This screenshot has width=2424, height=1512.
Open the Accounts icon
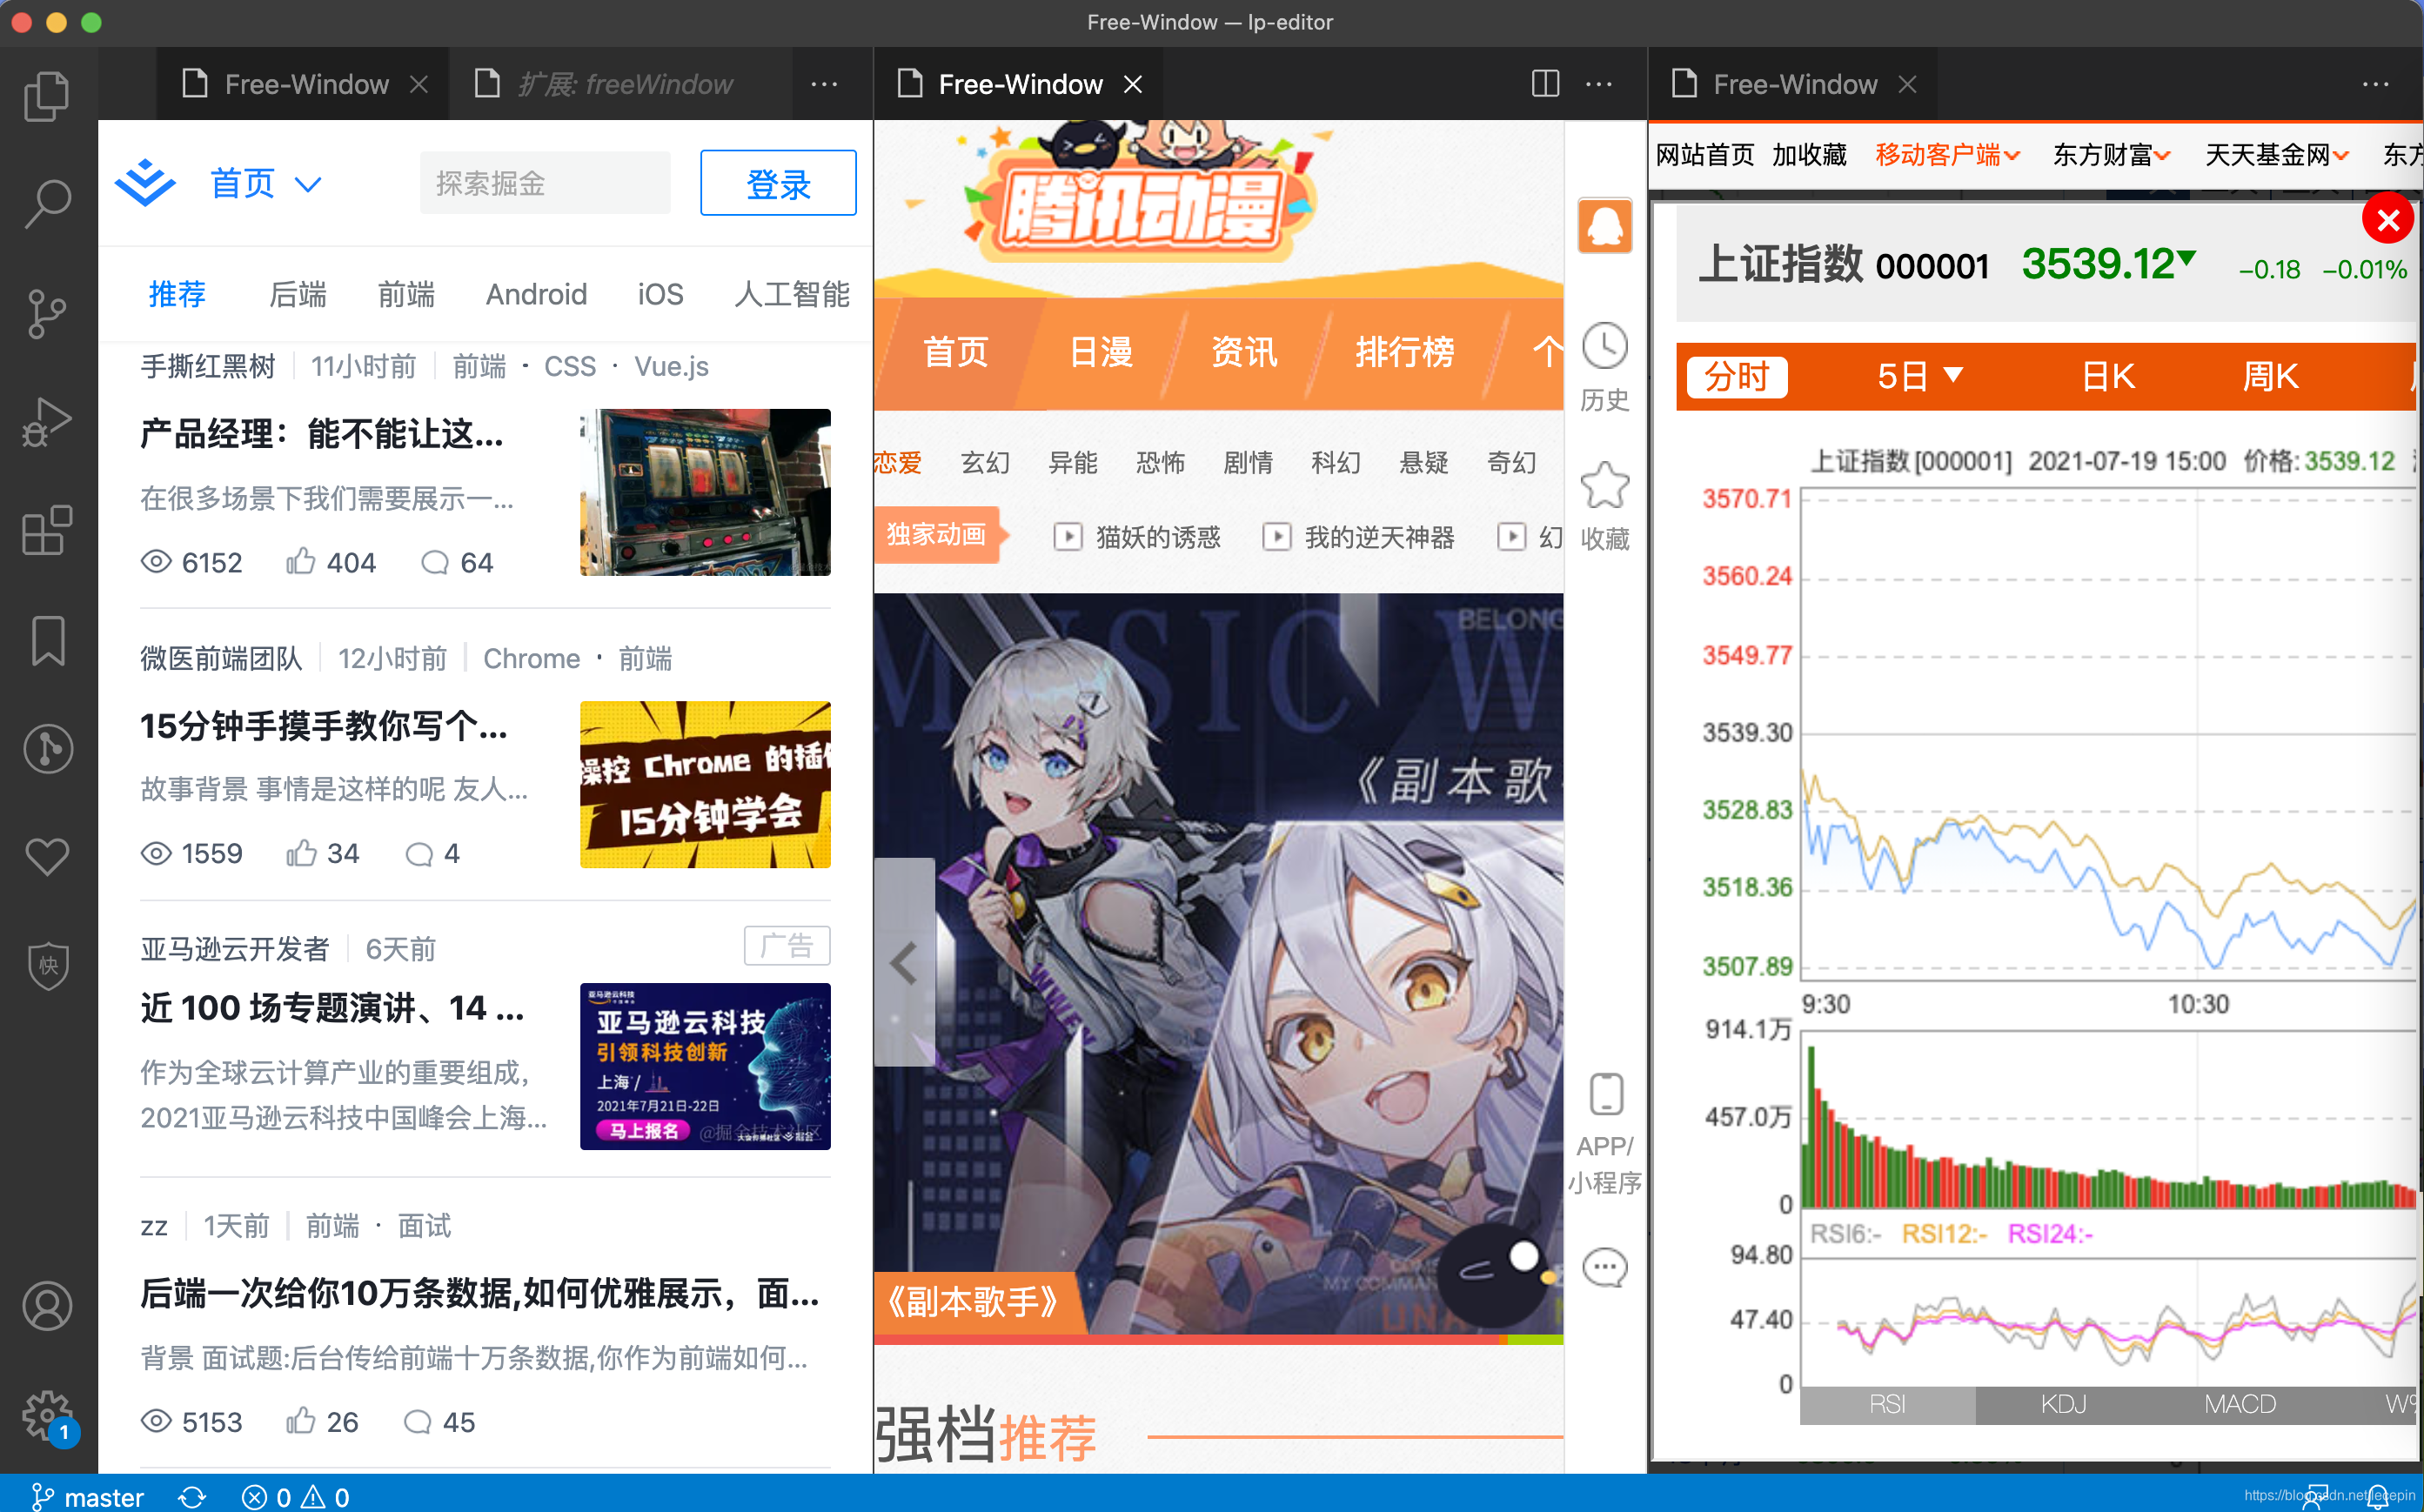click(x=47, y=1306)
